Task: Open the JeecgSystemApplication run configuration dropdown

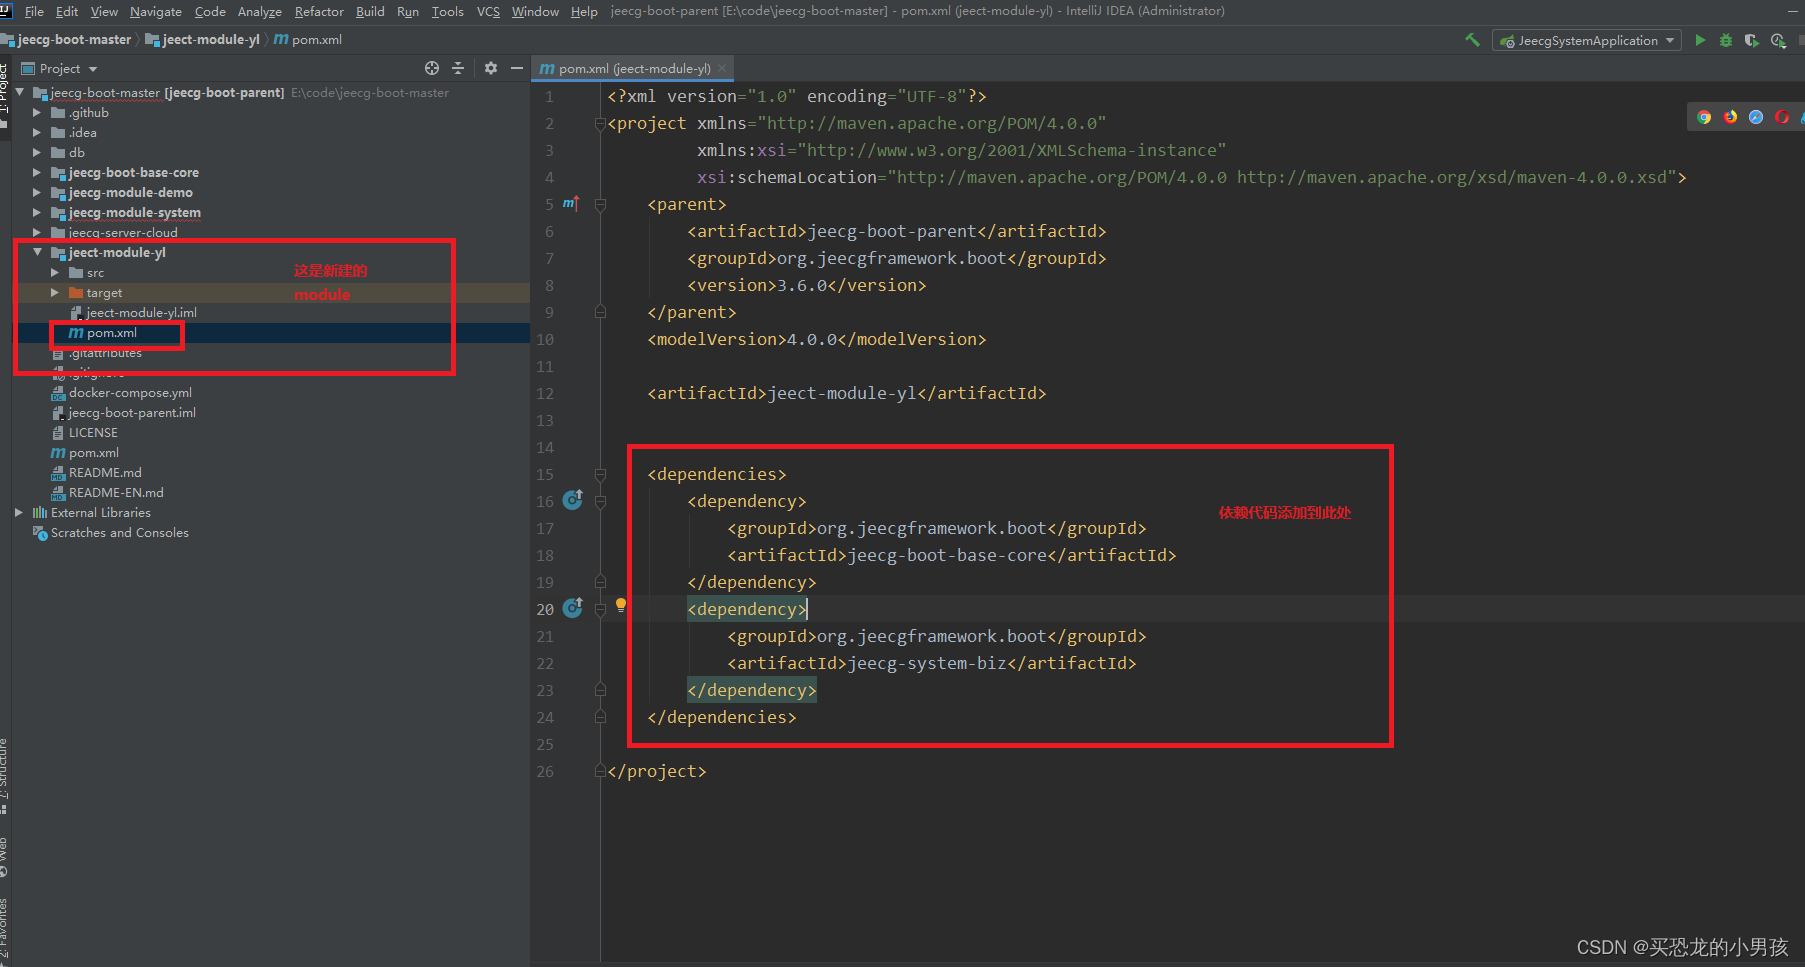Action: (1587, 40)
